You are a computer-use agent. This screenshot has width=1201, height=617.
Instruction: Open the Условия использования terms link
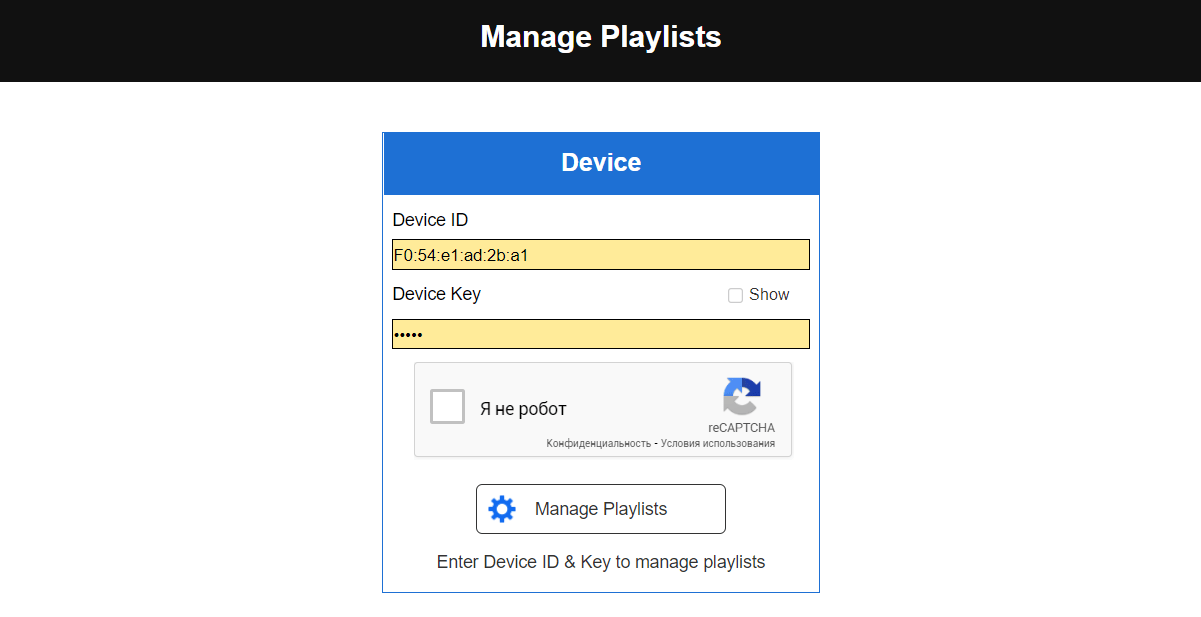(718, 443)
